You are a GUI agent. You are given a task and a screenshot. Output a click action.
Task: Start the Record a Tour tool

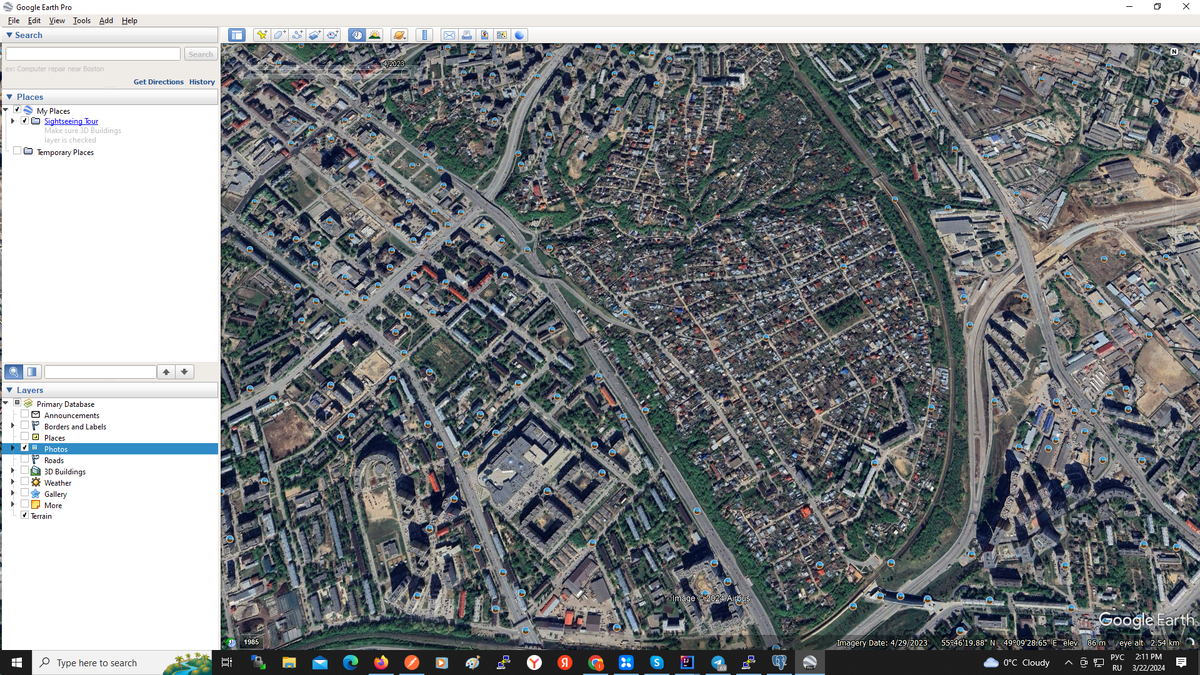coord(332,35)
